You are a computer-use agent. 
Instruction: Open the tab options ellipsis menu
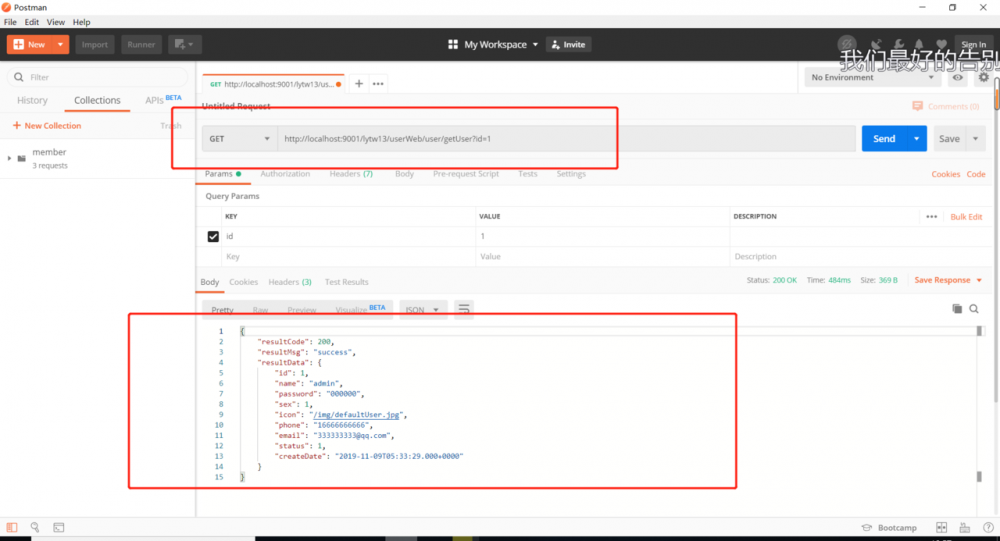(x=378, y=84)
